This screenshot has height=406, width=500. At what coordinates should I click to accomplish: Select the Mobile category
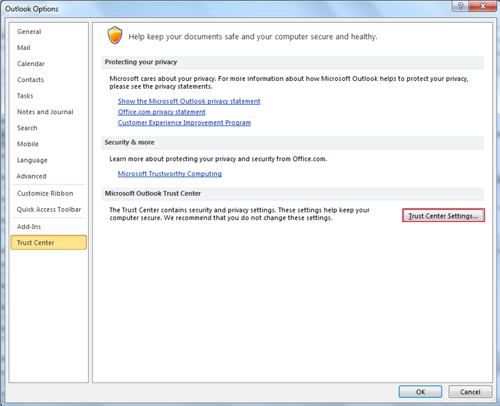28,144
